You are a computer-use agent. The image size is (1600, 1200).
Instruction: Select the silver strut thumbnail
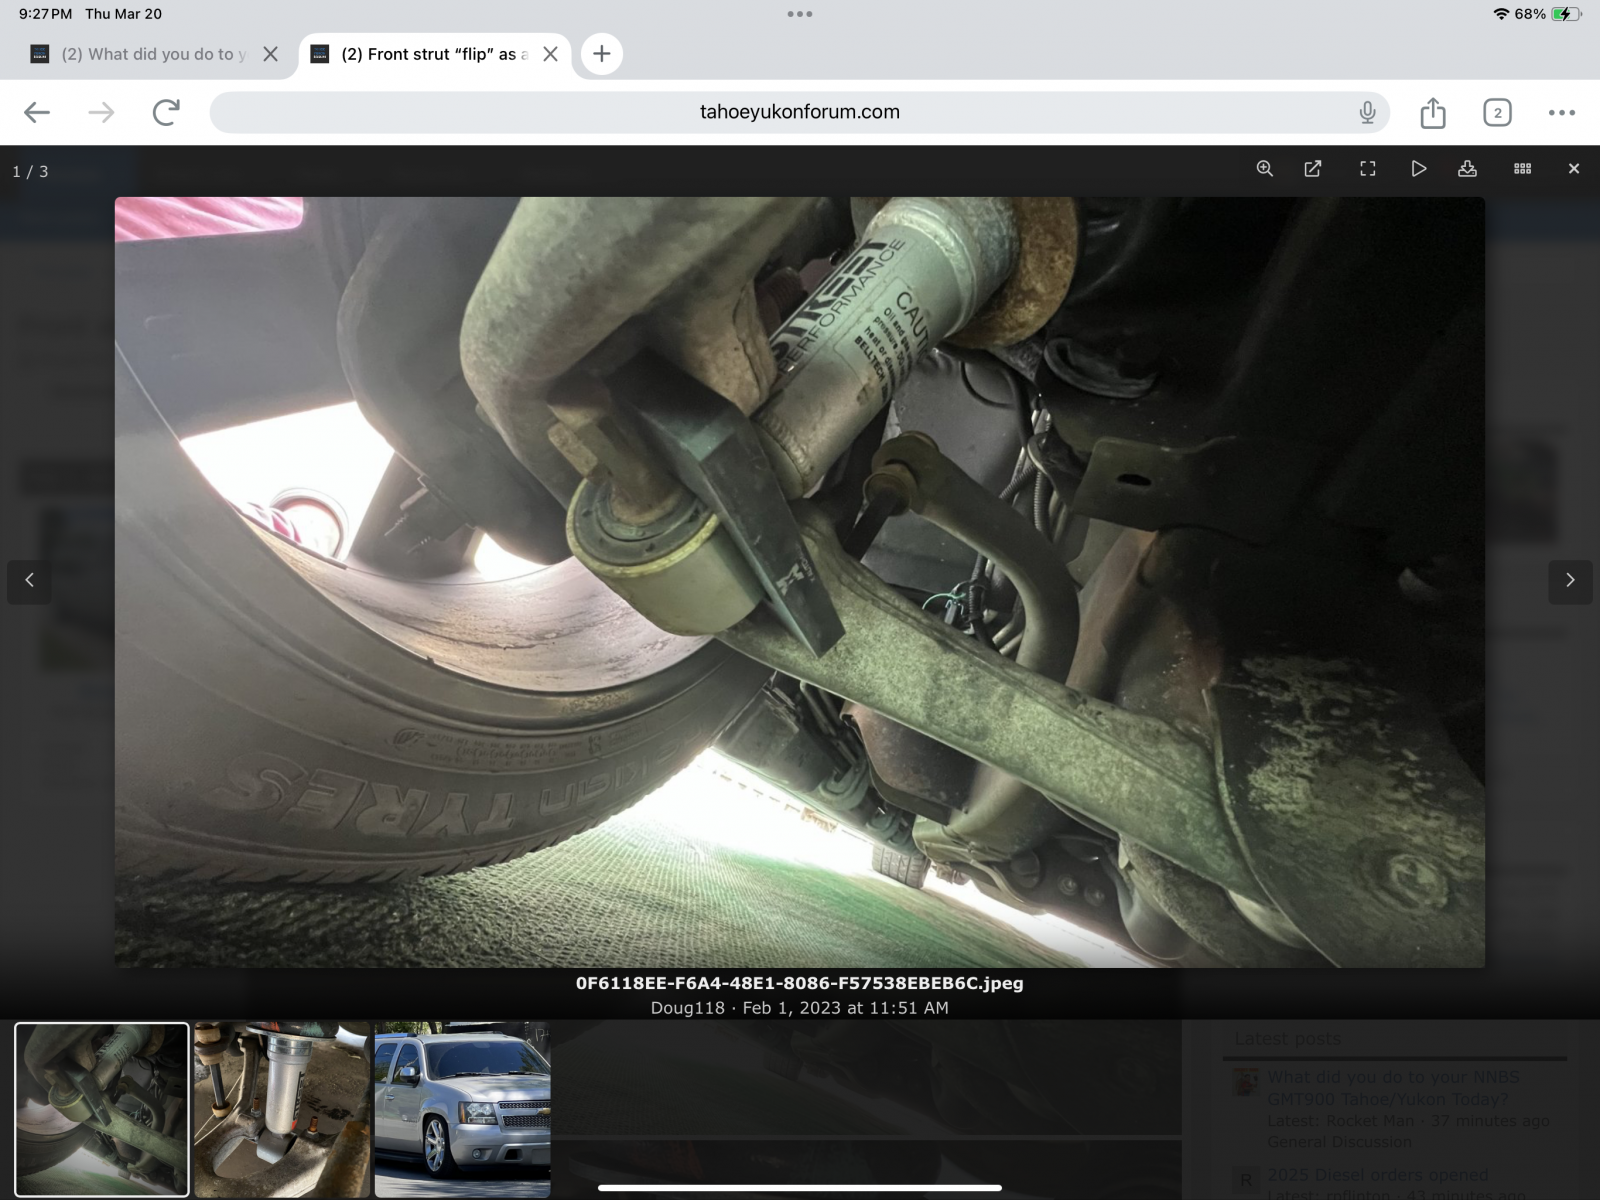click(x=282, y=1109)
